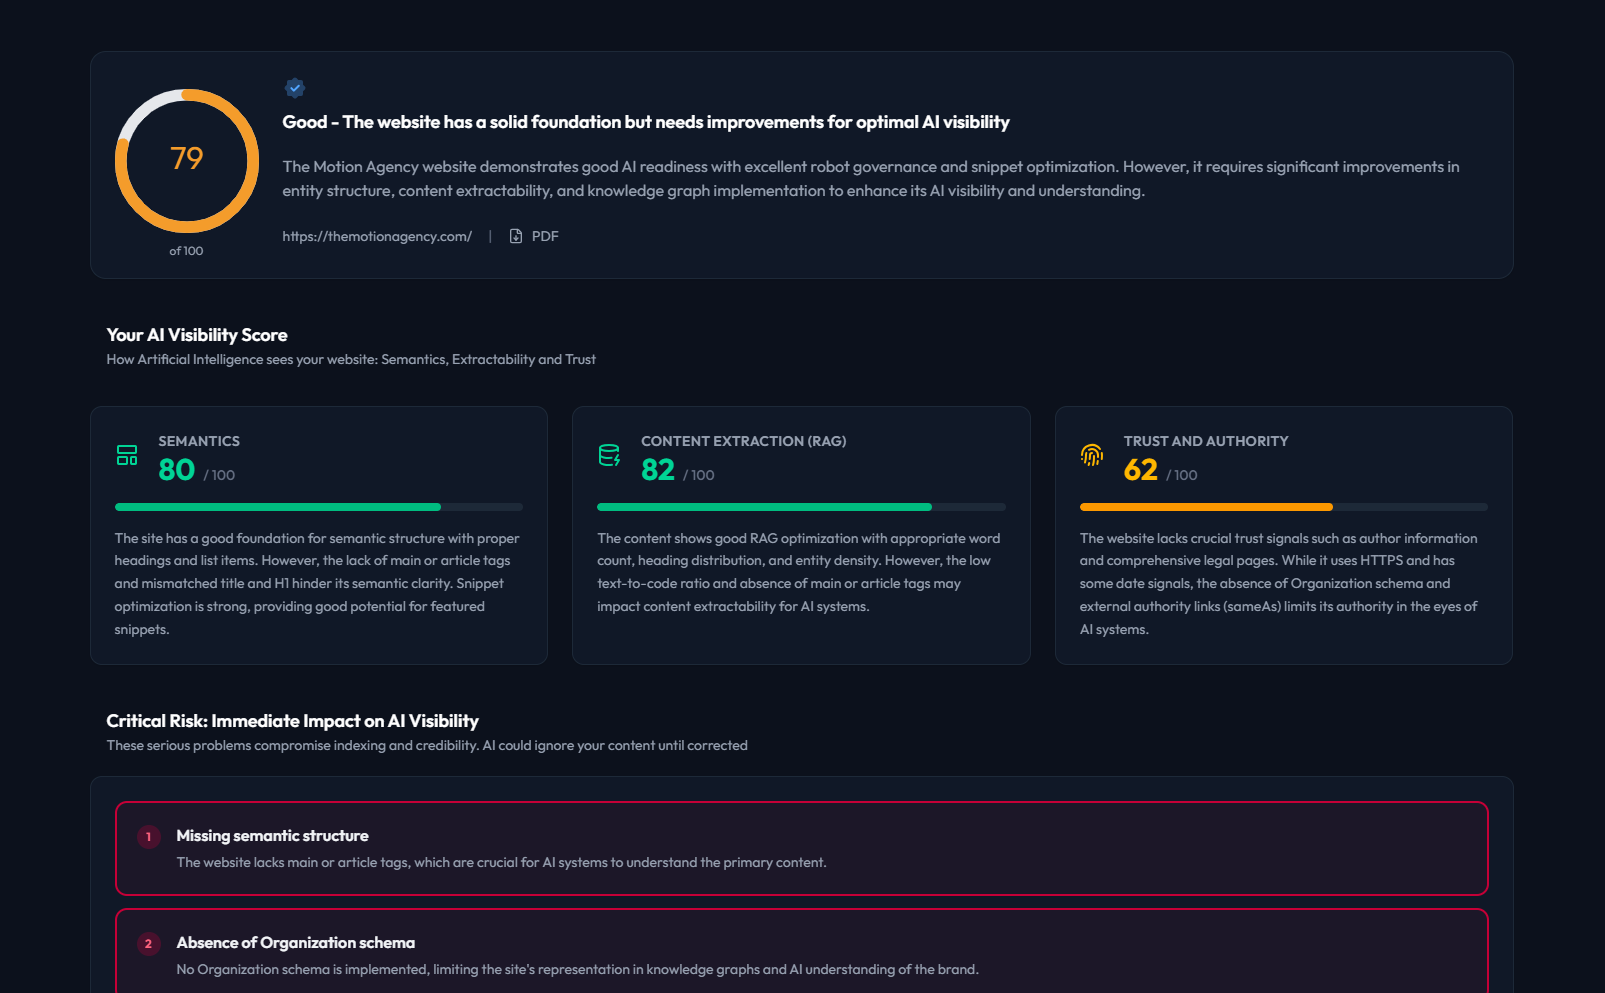Click the Content Extraction green progress bar
Image resolution: width=1605 pixels, height=993 pixels.
click(764, 507)
